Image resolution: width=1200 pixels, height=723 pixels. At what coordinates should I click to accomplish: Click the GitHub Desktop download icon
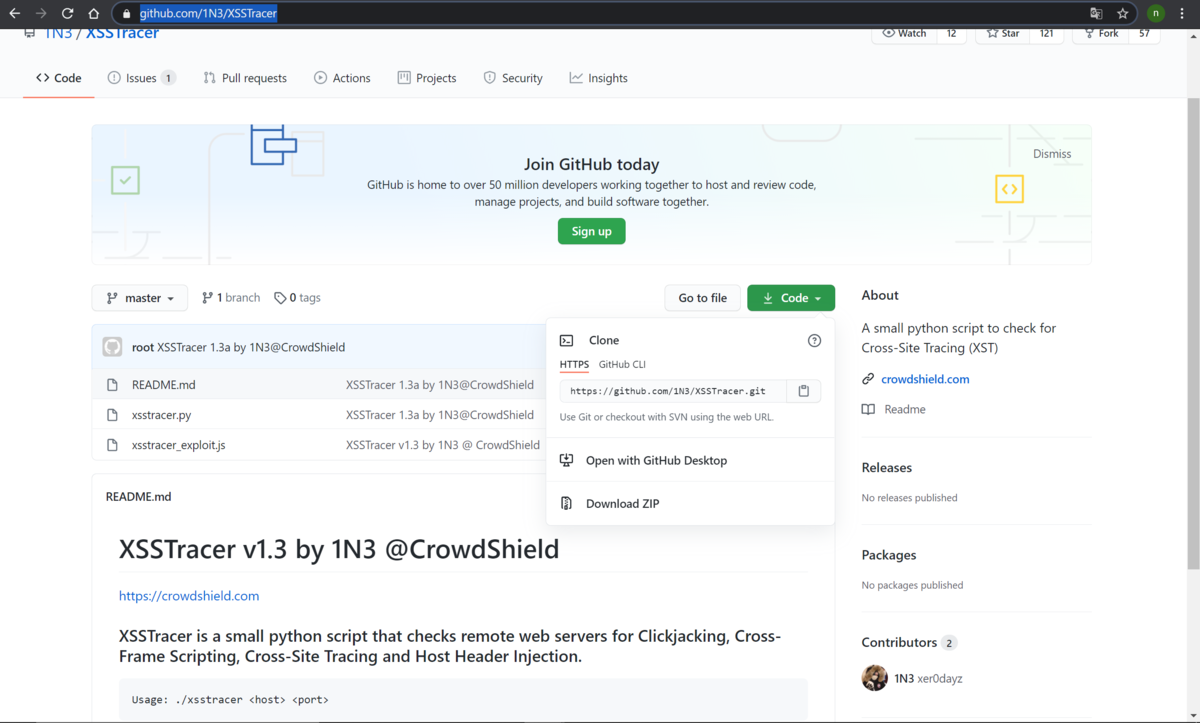point(566,460)
